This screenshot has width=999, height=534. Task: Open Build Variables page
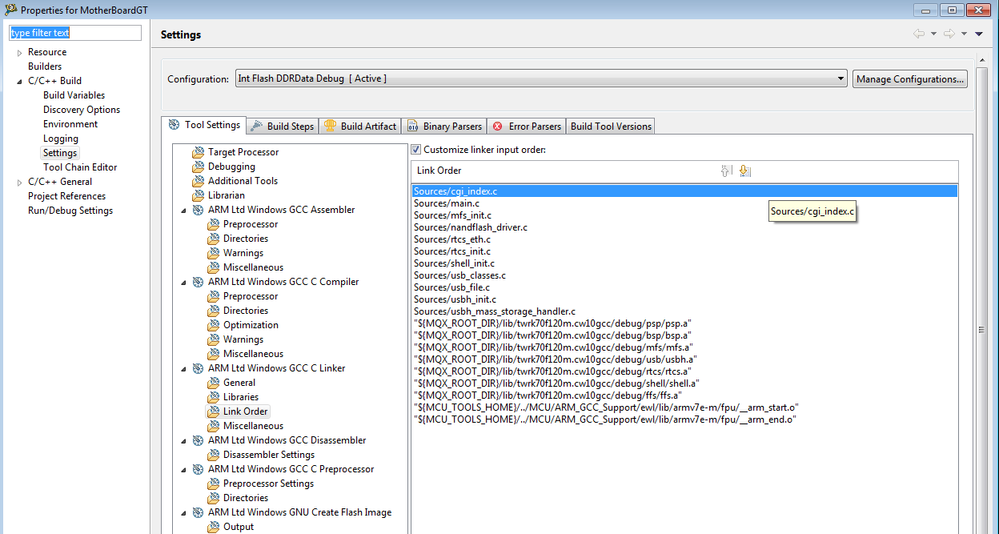coord(74,95)
